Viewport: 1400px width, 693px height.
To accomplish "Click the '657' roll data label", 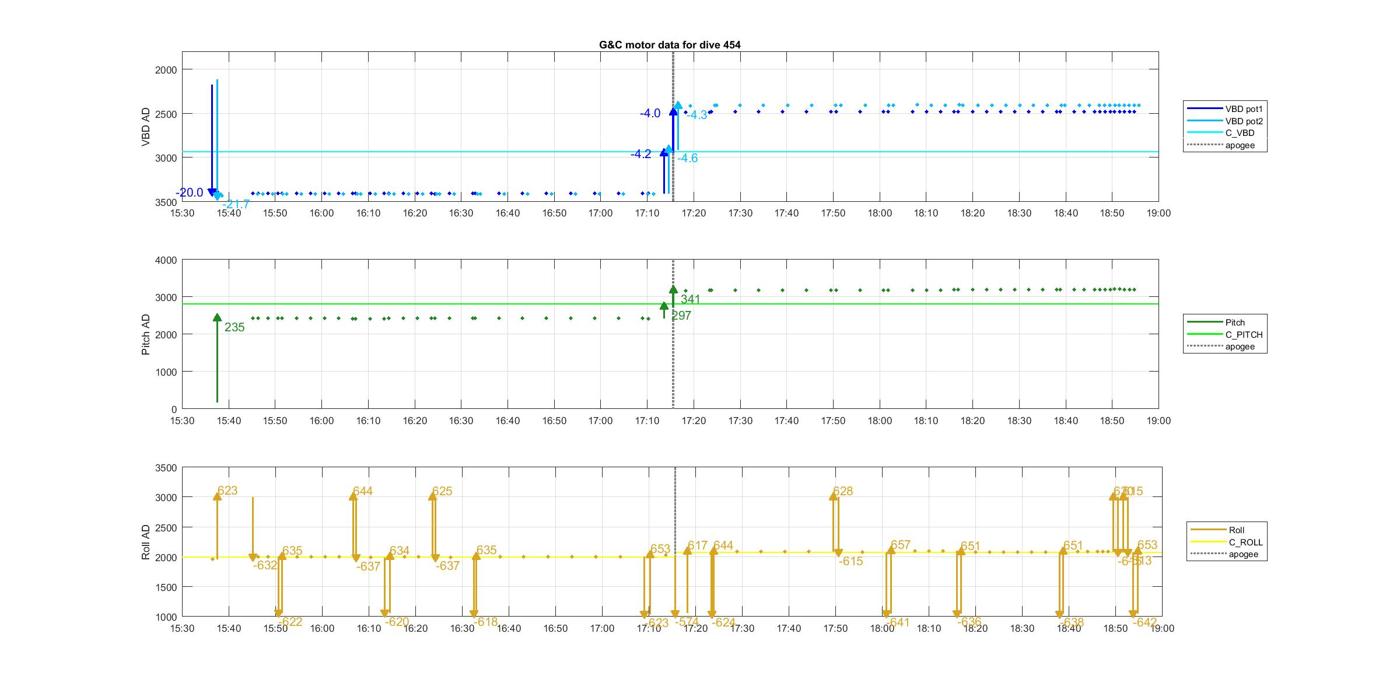I will click(x=900, y=545).
